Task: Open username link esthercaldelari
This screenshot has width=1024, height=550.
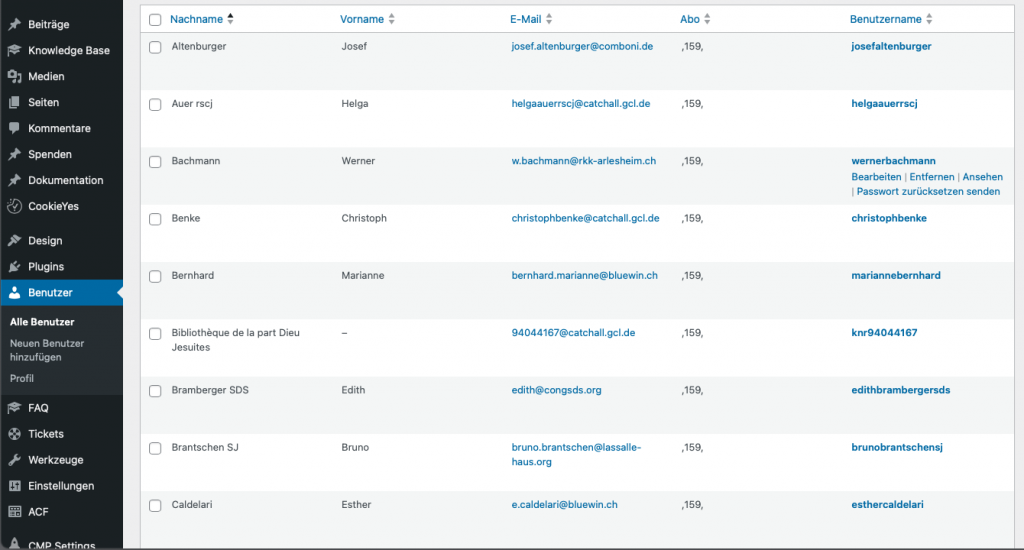Action: (887, 505)
